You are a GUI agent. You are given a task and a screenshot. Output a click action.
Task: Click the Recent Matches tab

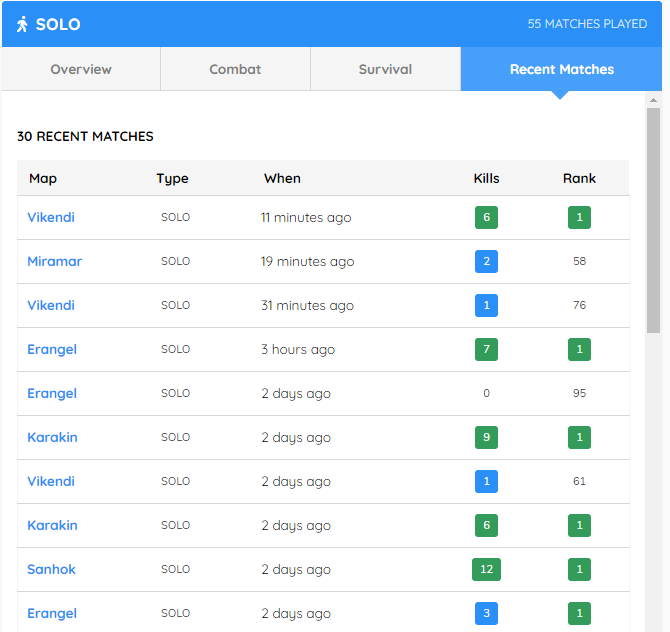click(561, 69)
